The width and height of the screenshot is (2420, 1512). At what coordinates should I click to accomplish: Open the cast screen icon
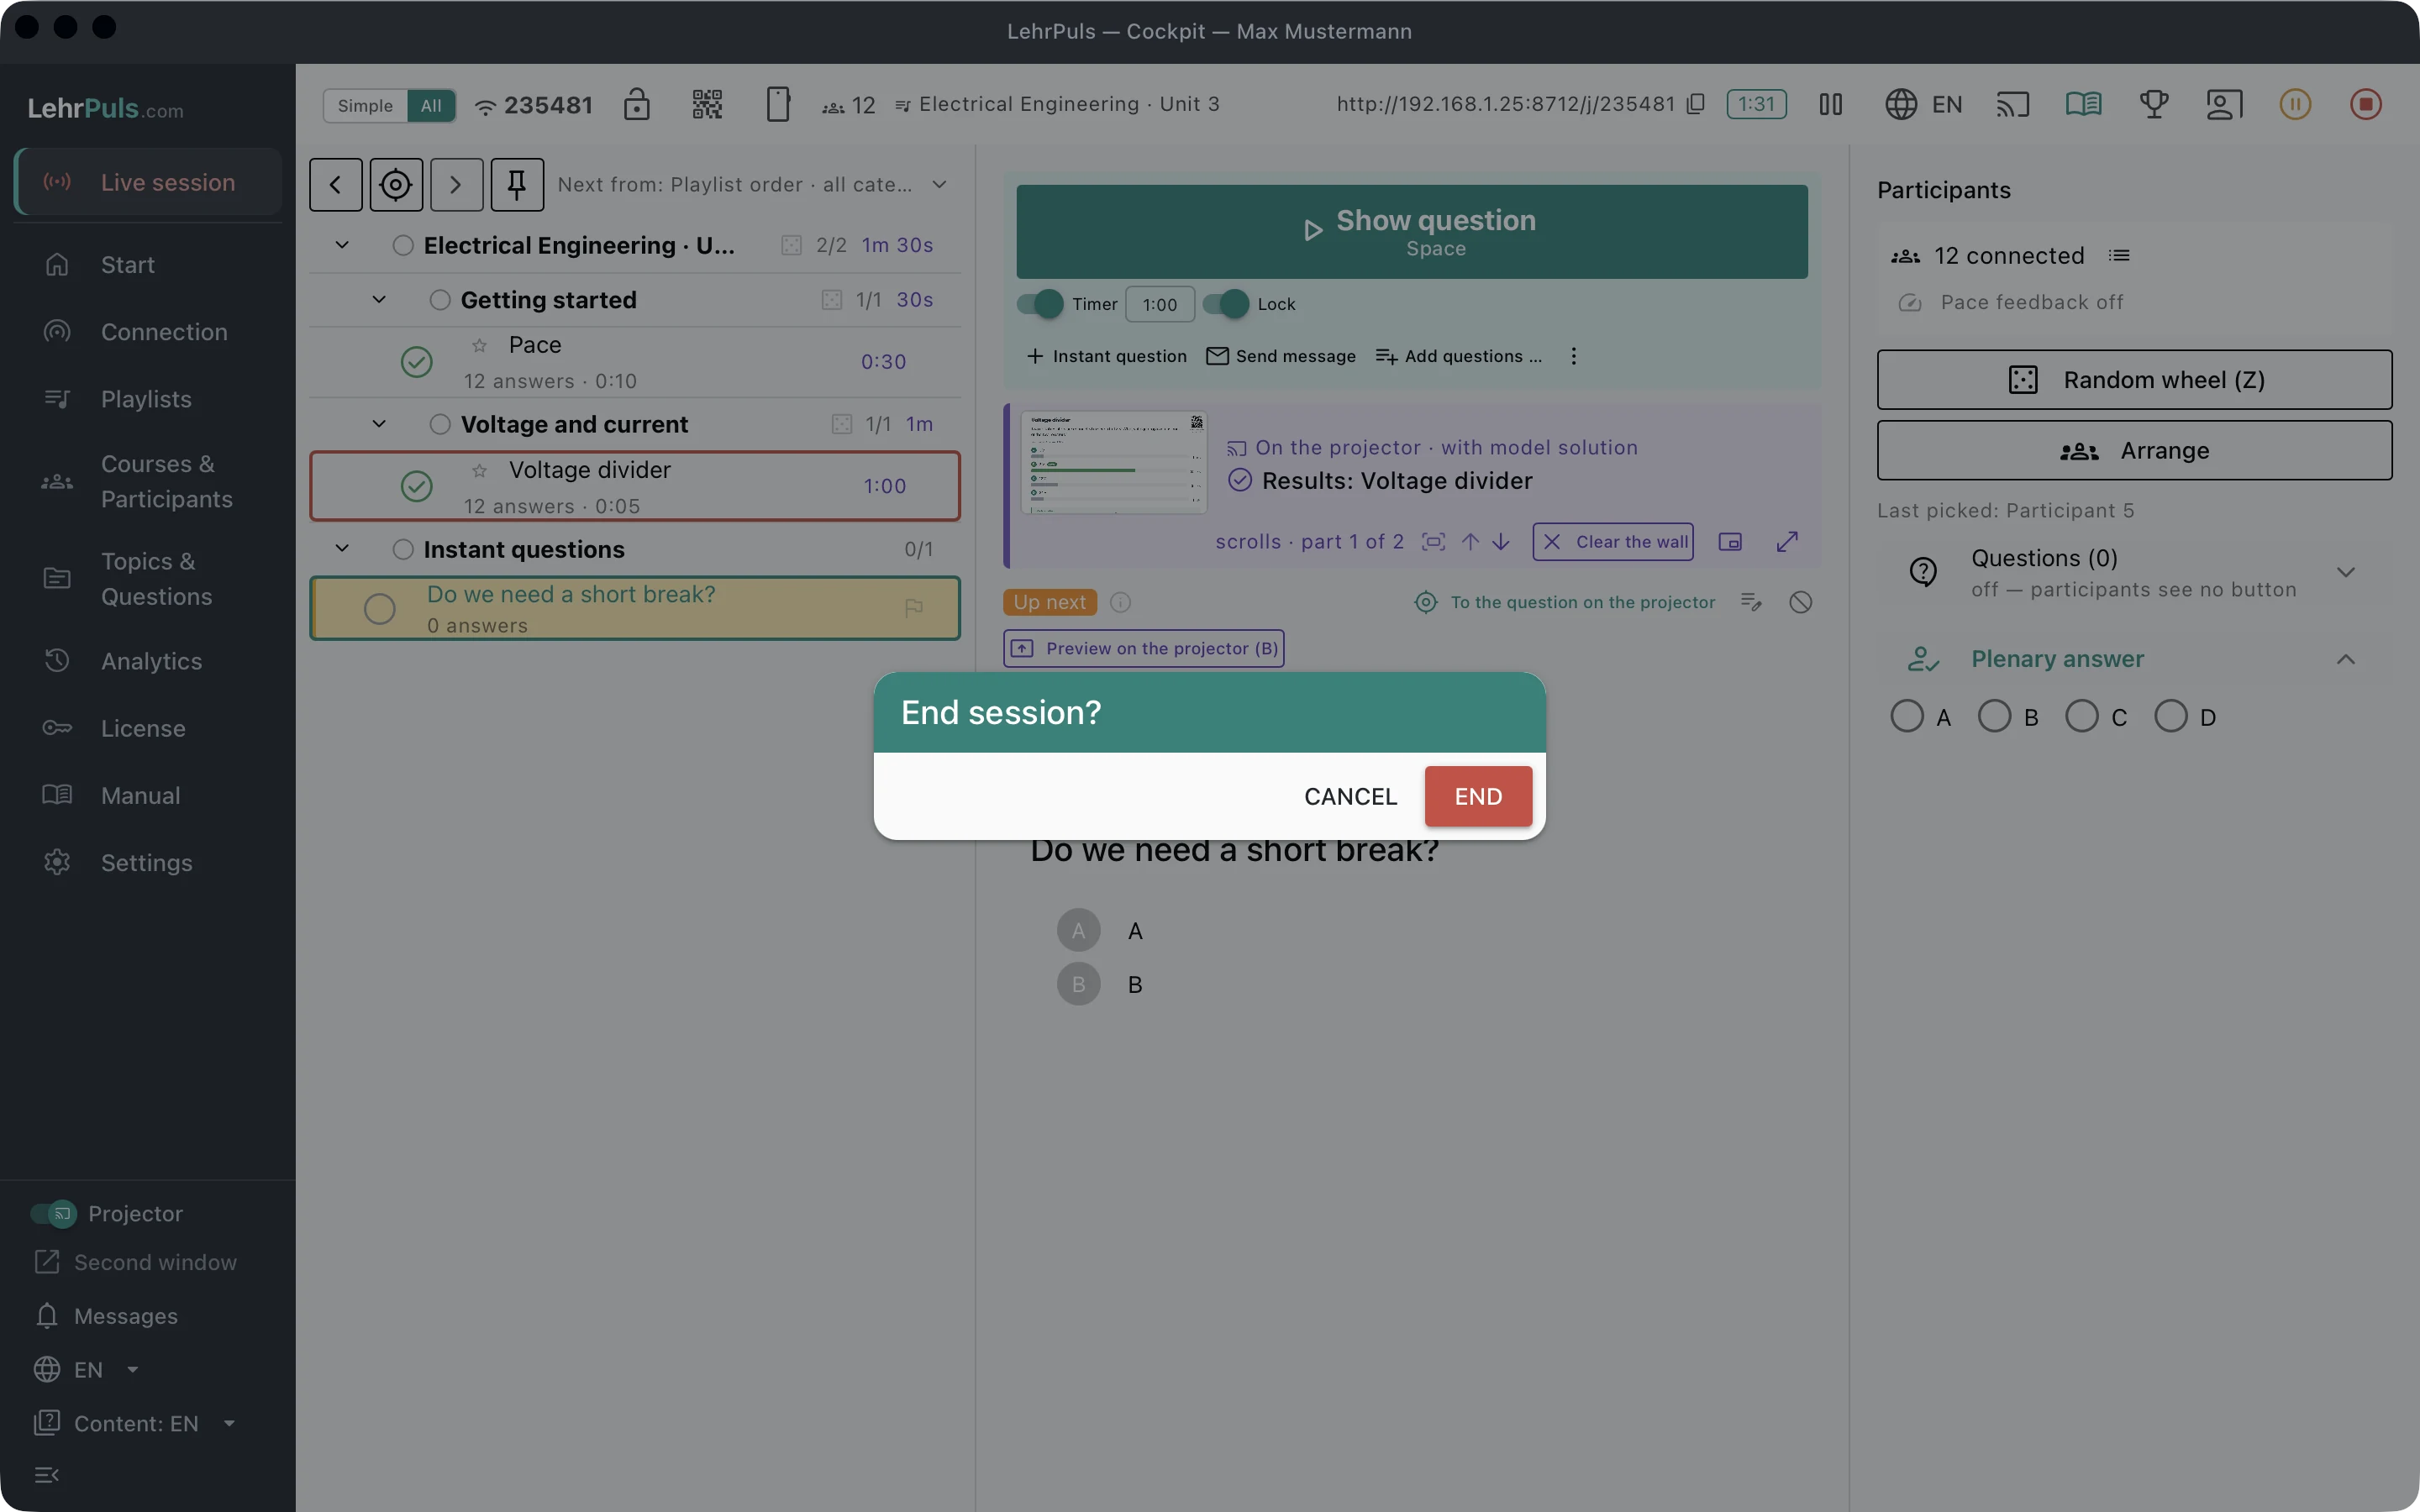tap(2013, 104)
